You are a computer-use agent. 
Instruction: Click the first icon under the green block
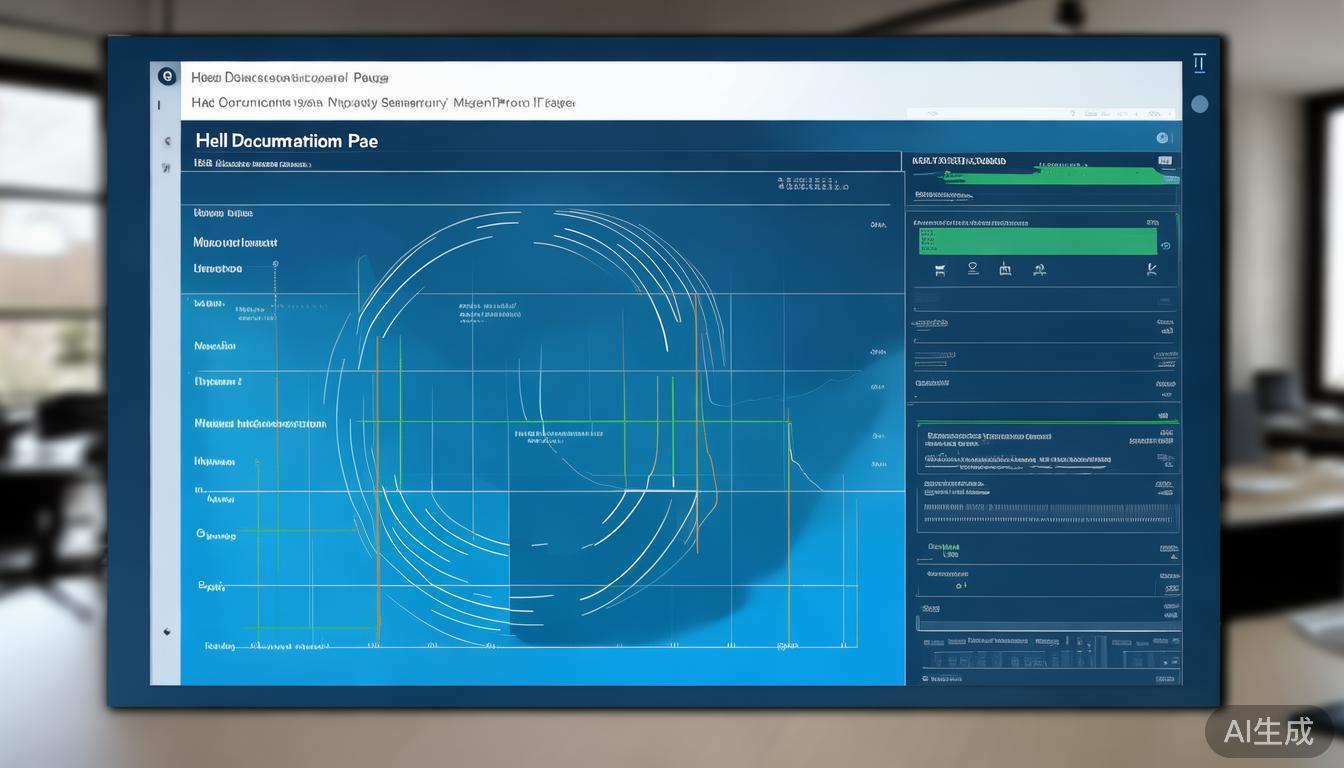(x=939, y=269)
